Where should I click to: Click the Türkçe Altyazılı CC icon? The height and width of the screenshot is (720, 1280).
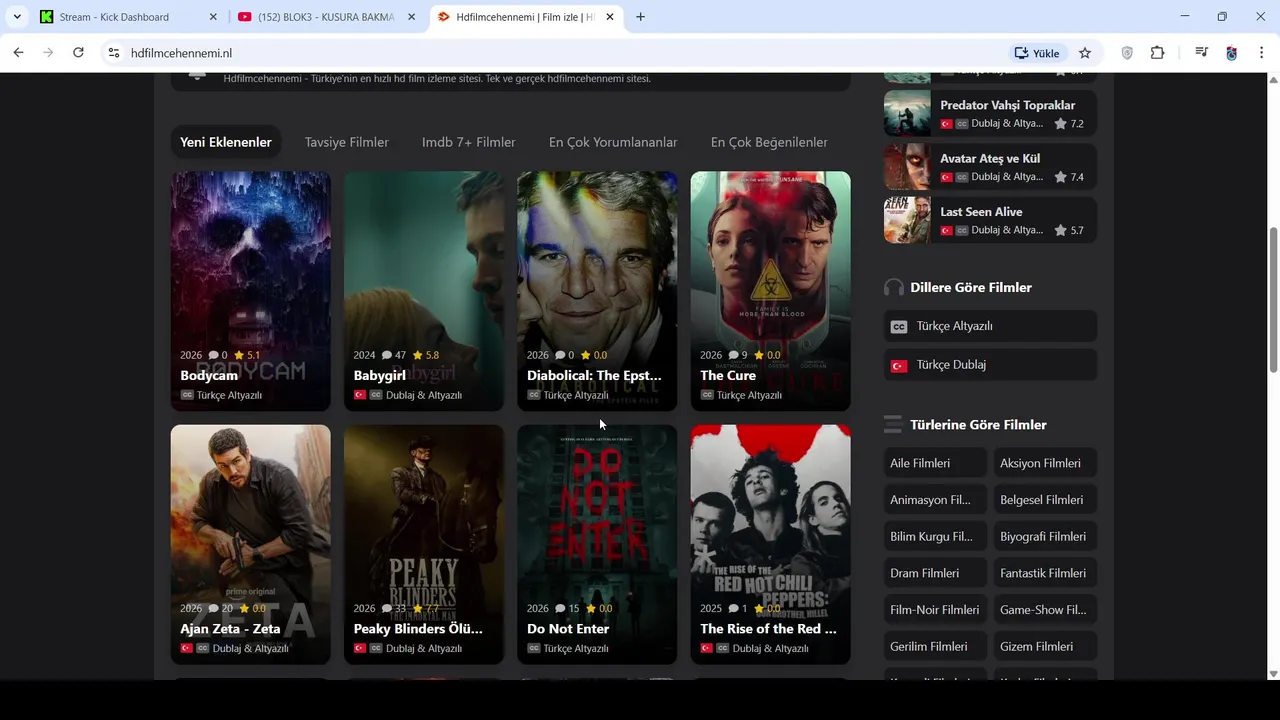point(899,327)
